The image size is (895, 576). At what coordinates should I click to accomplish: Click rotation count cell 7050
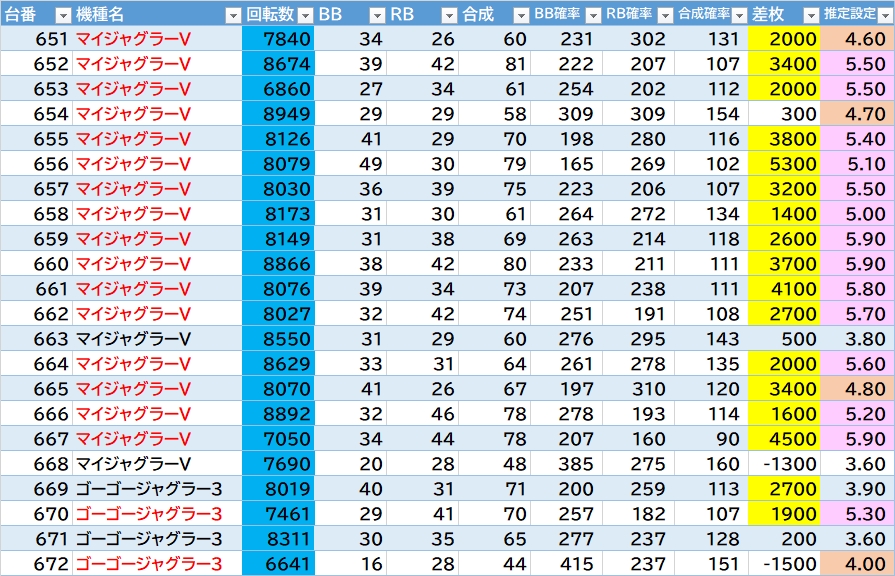278,439
